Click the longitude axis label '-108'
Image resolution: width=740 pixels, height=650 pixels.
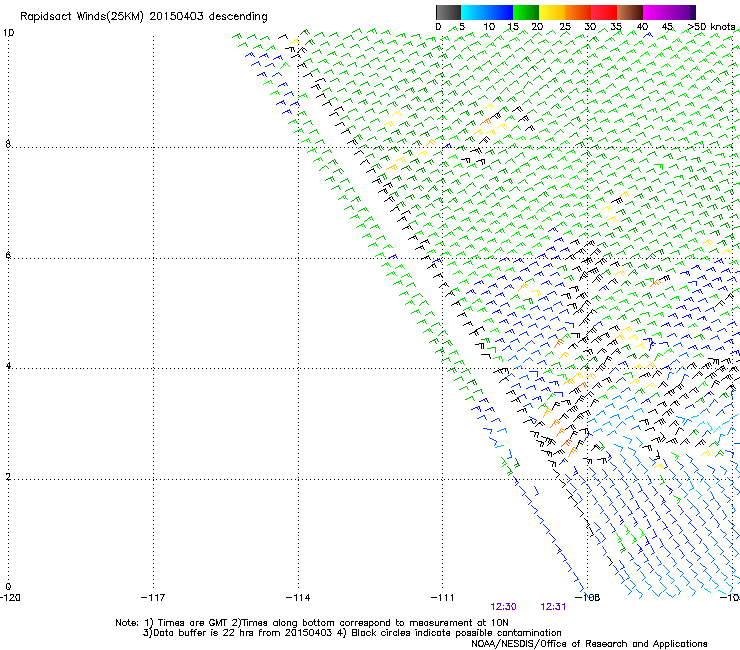pos(587,598)
